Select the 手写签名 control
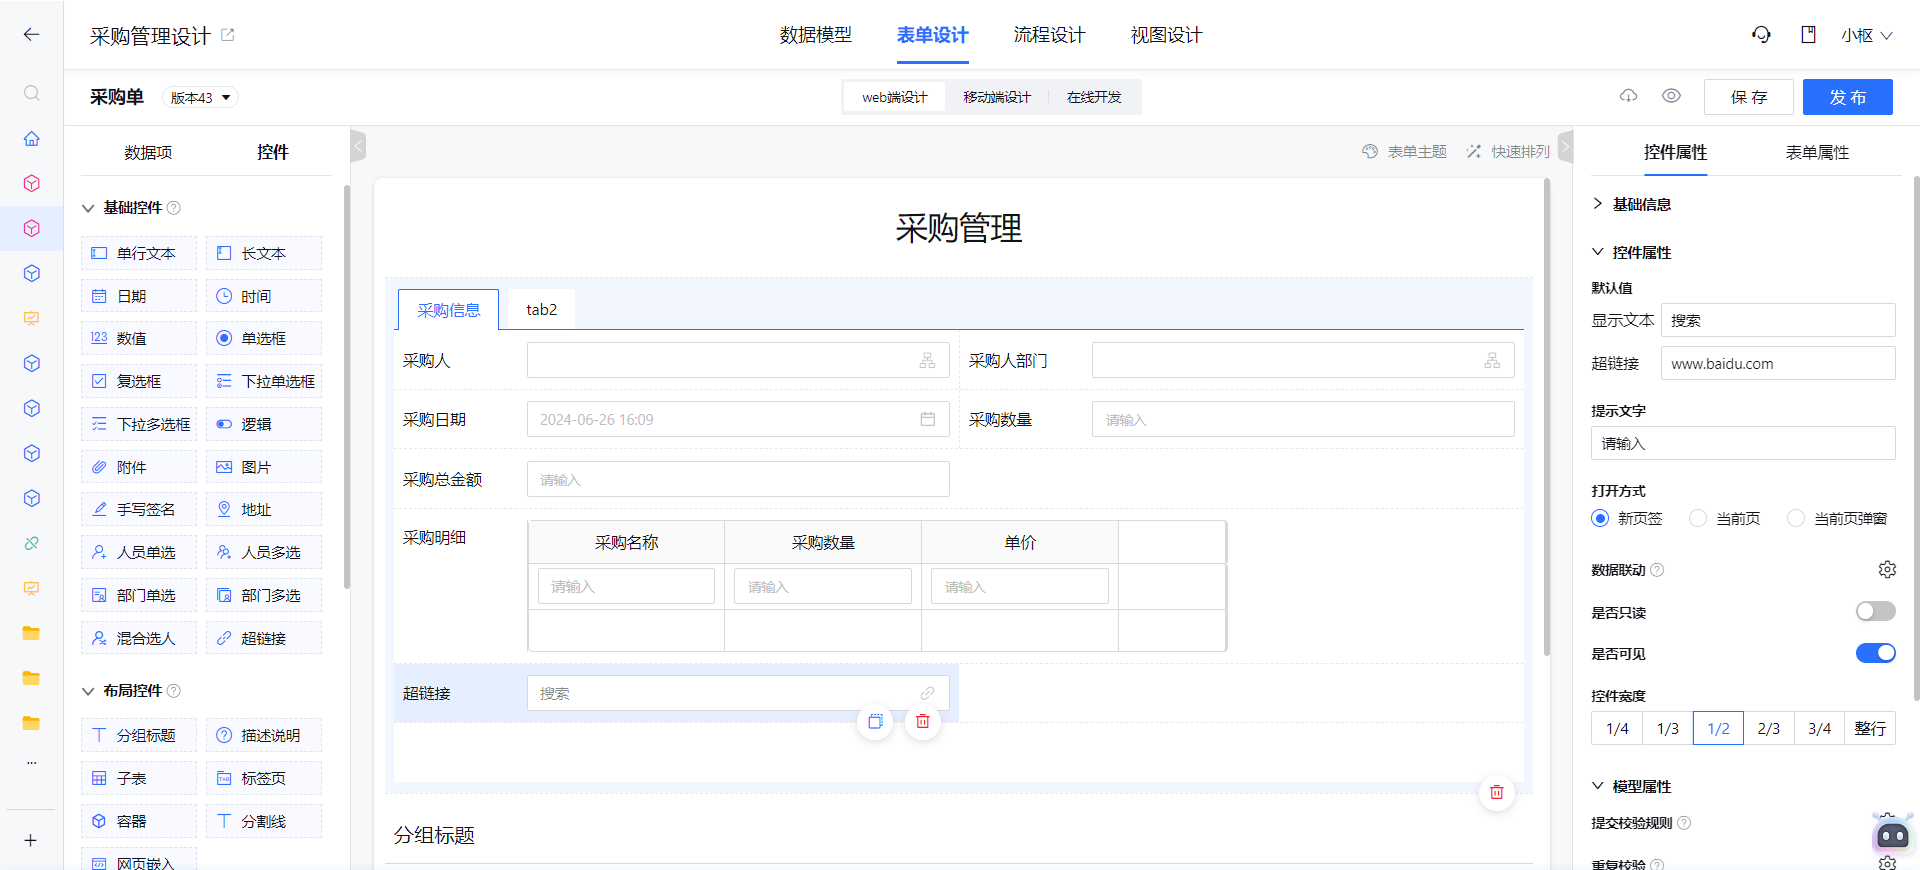Viewport: 1920px width, 870px height. 139,509
